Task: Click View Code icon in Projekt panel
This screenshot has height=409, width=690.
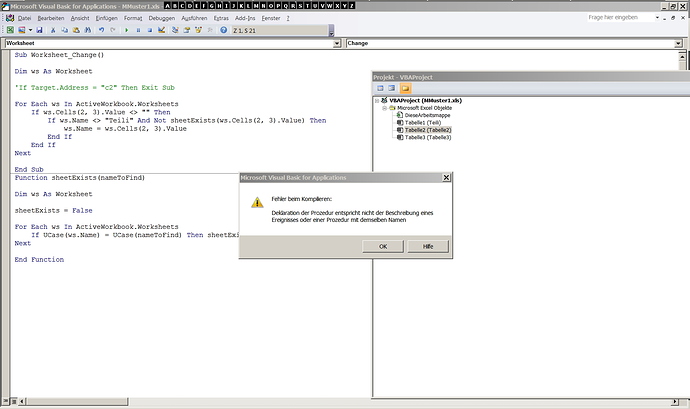Action: pos(380,88)
